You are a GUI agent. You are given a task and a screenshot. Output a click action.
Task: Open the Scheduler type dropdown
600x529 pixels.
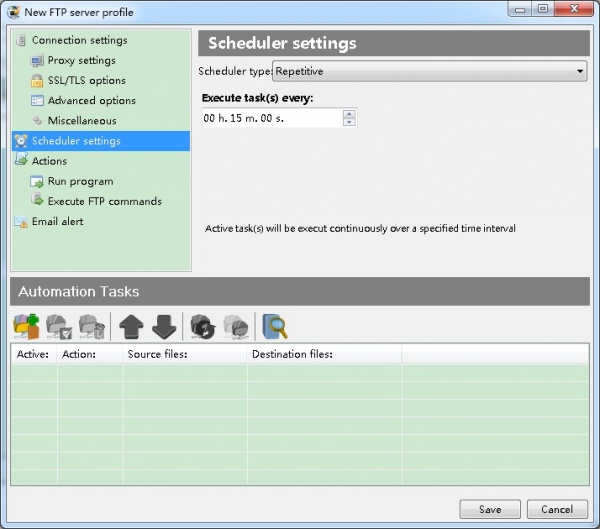(x=430, y=71)
